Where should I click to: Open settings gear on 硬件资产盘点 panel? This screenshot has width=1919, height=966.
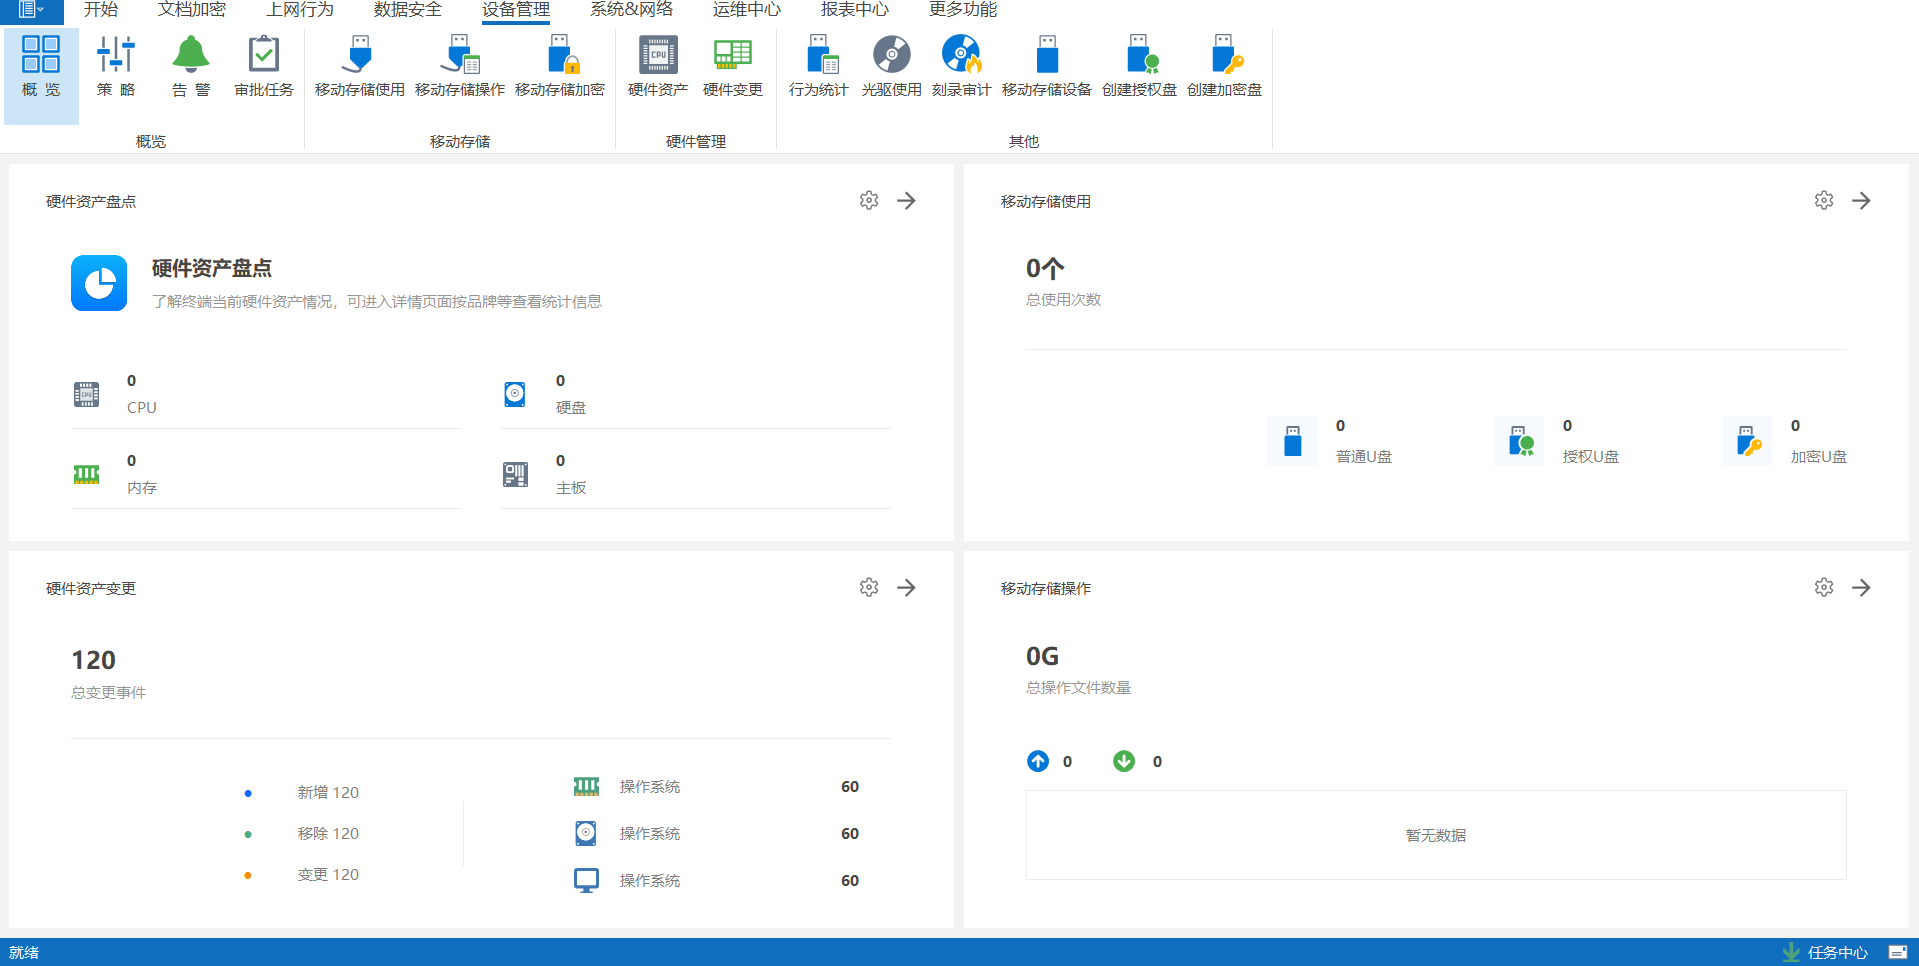point(869,201)
